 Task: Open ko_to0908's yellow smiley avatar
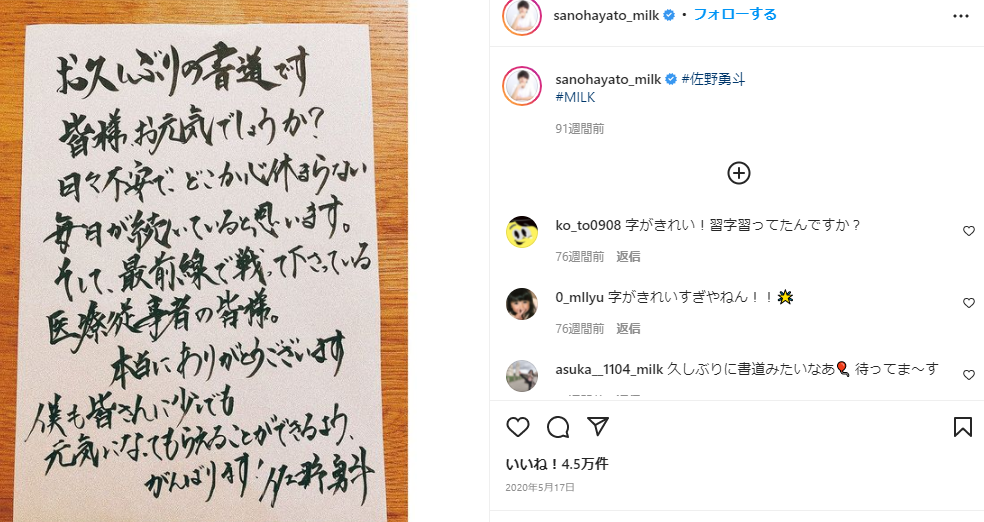522,232
